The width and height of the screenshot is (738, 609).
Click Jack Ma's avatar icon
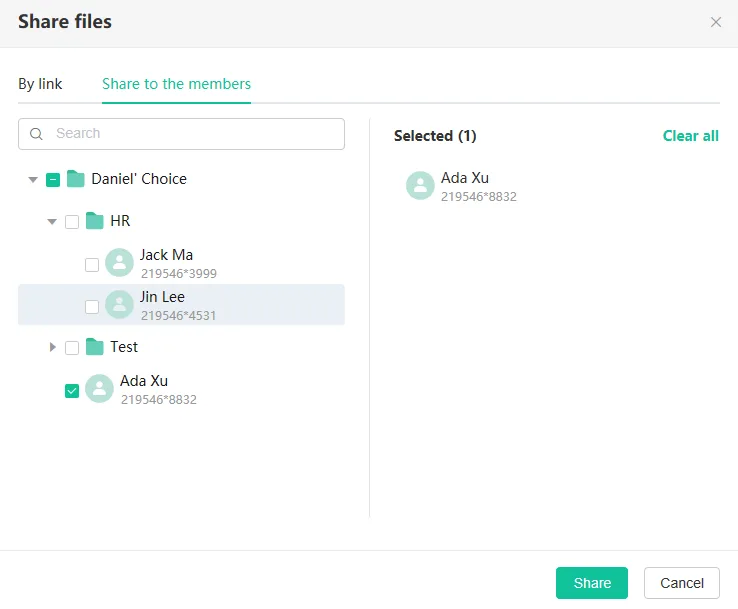pos(119,263)
